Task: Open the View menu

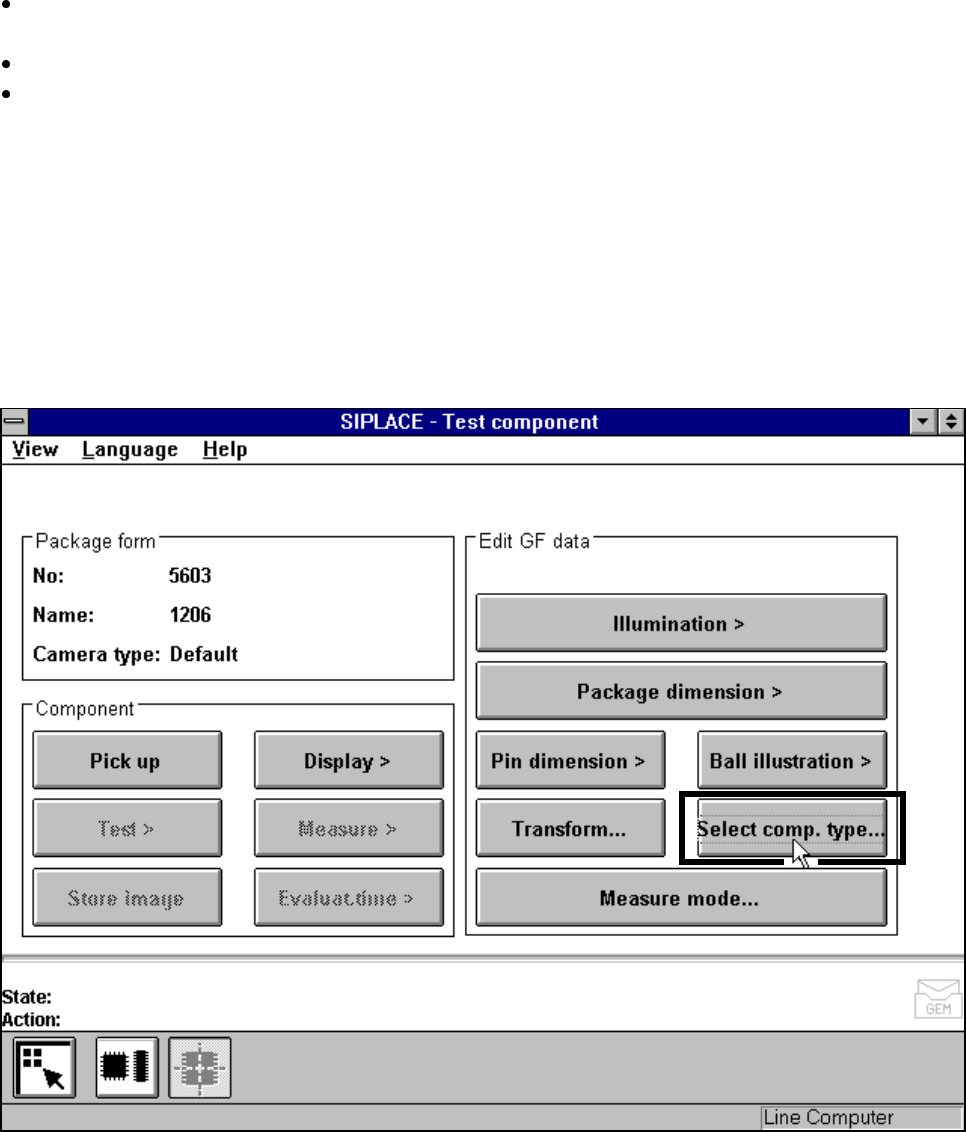Action: pos(35,449)
